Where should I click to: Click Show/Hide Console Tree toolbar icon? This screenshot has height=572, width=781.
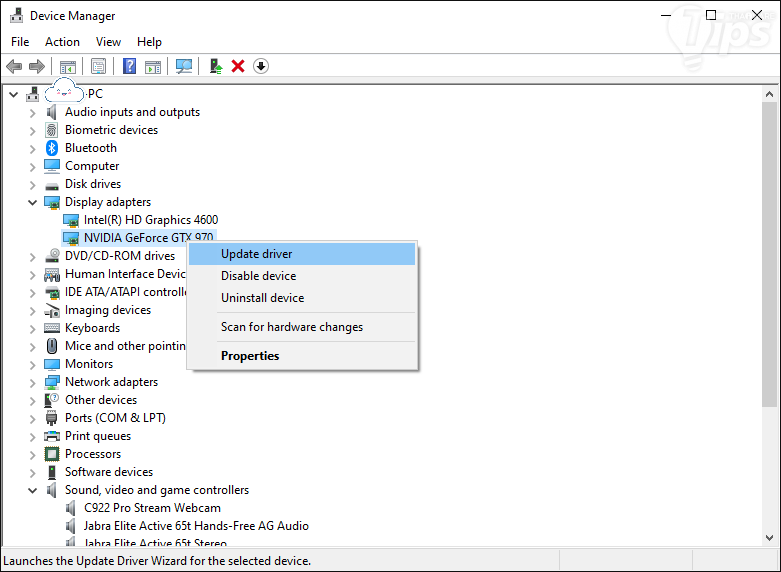pyautogui.click(x=68, y=66)
